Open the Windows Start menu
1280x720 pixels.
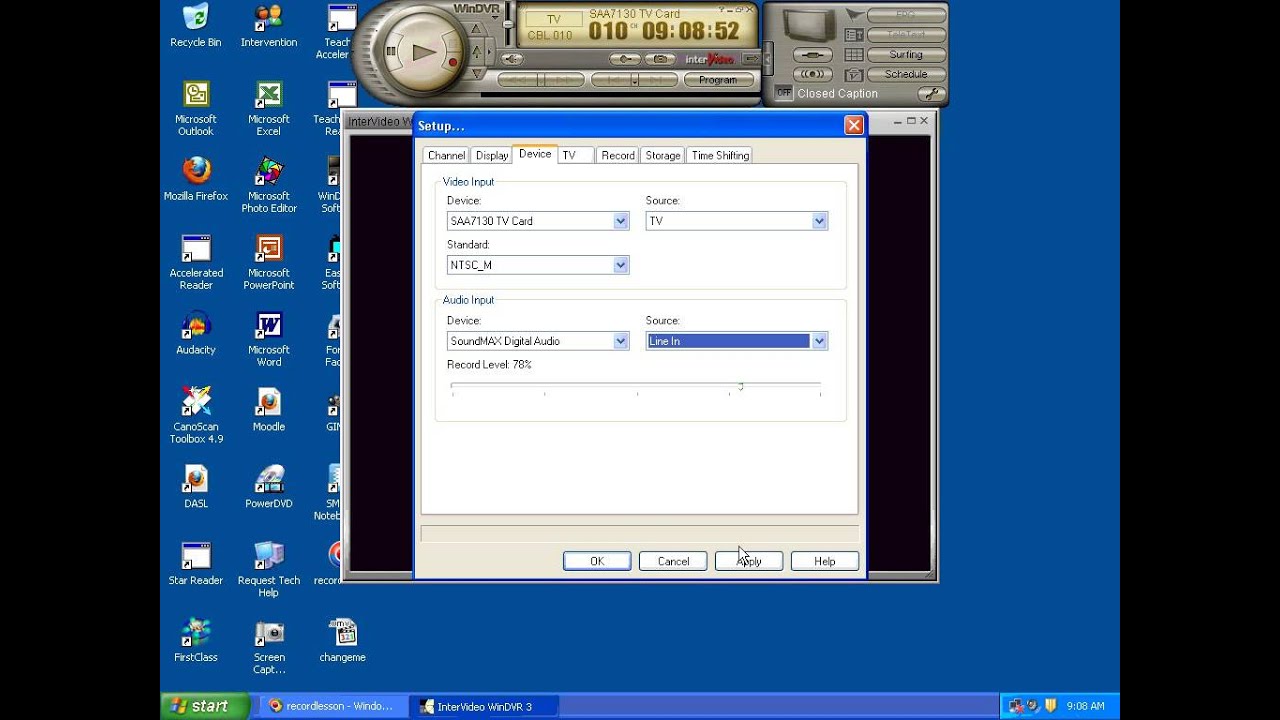tap(205, 706)
